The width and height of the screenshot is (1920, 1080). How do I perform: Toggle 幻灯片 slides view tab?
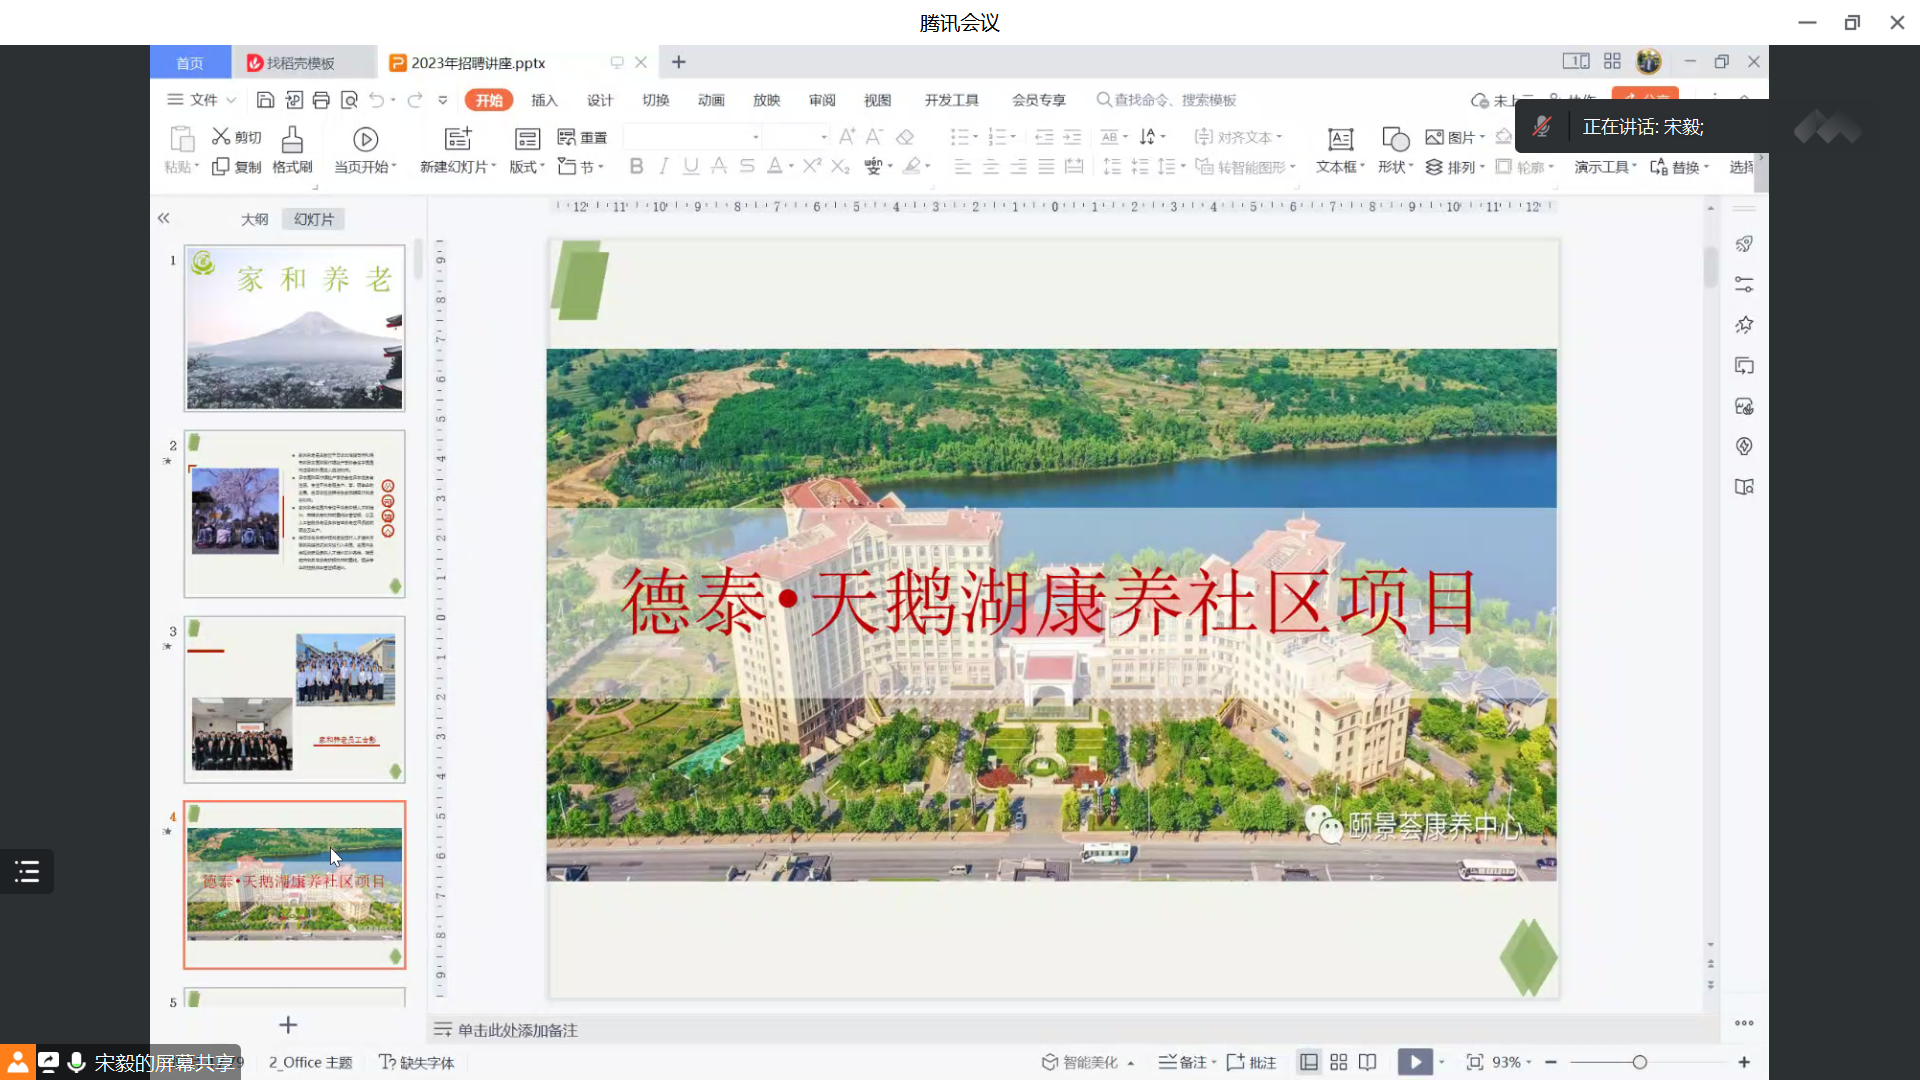coord(313,219)
